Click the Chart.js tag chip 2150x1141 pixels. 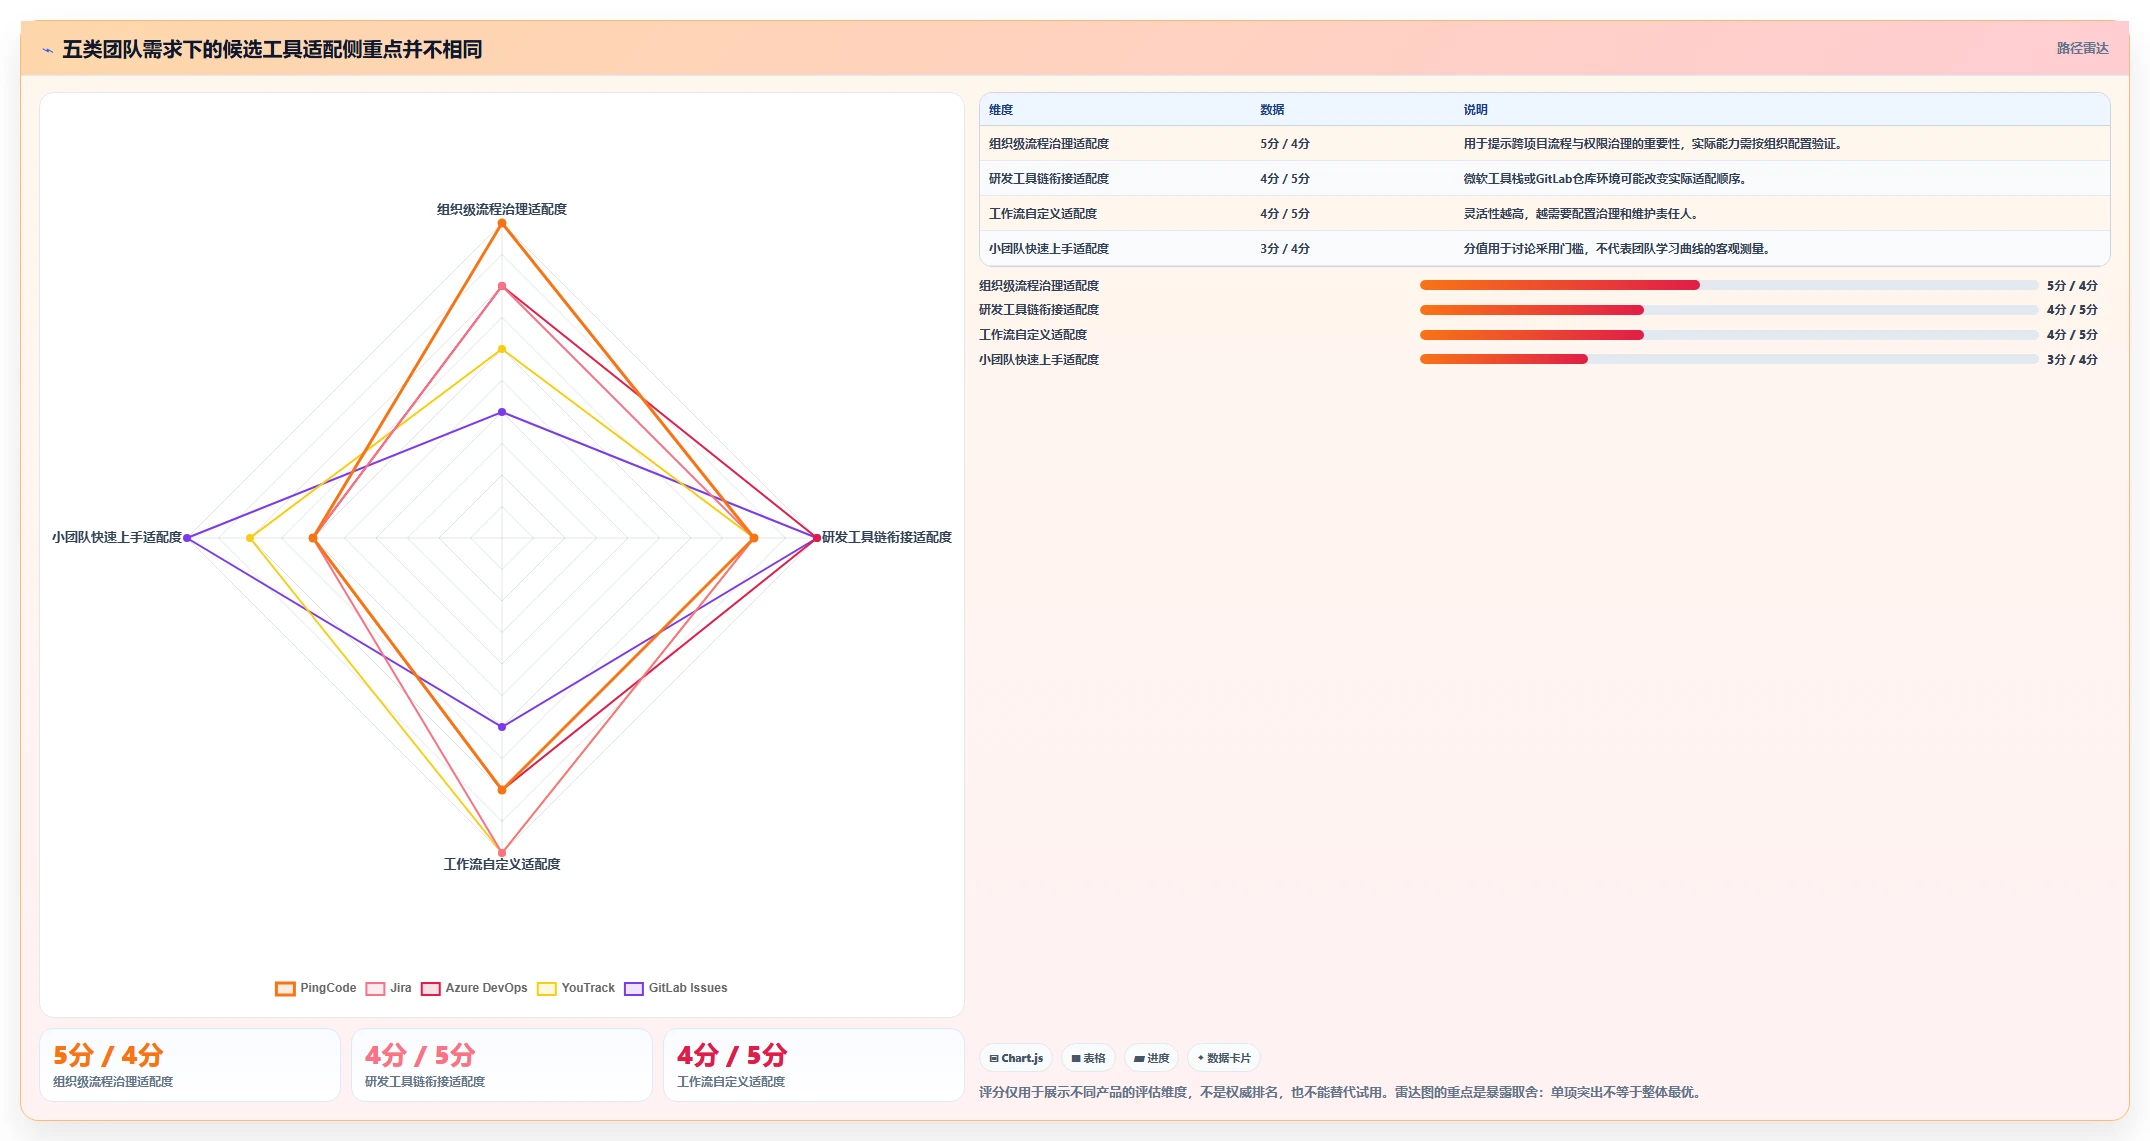tap(1016, 1058)
